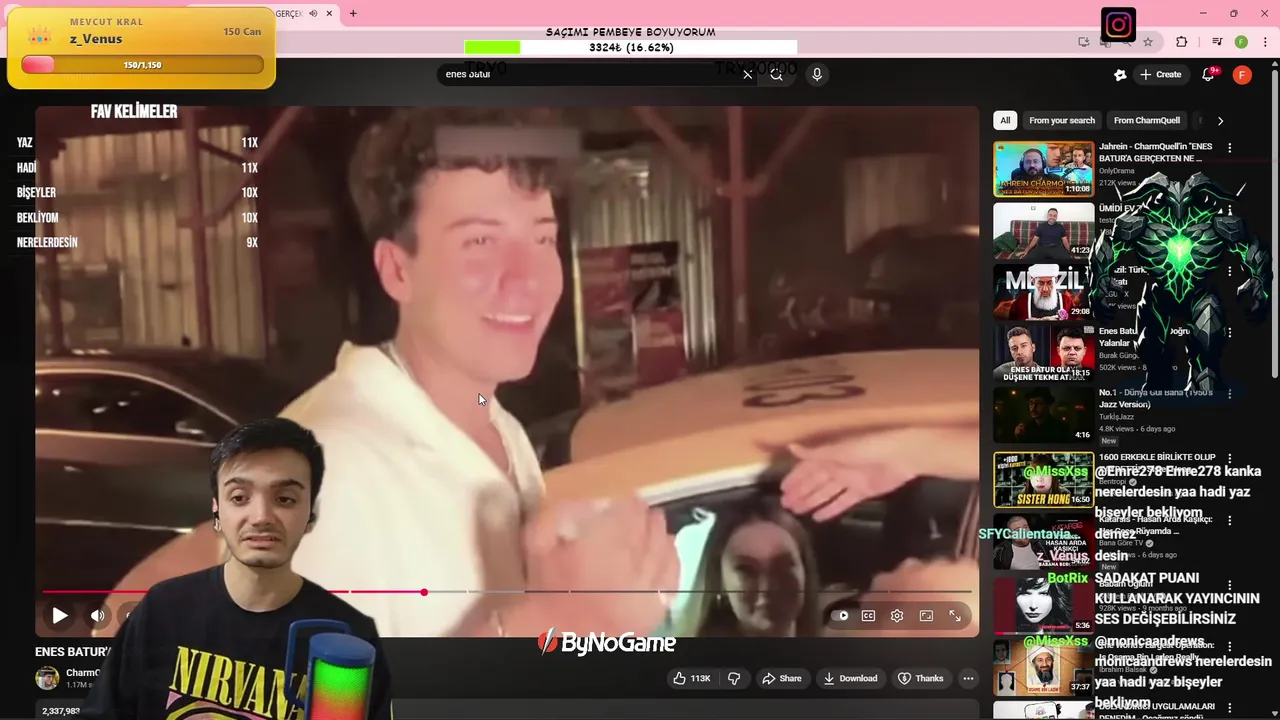Open the '1600 ERKEKLE BİRLİKTE OLUP' title link

point(1157,457)
